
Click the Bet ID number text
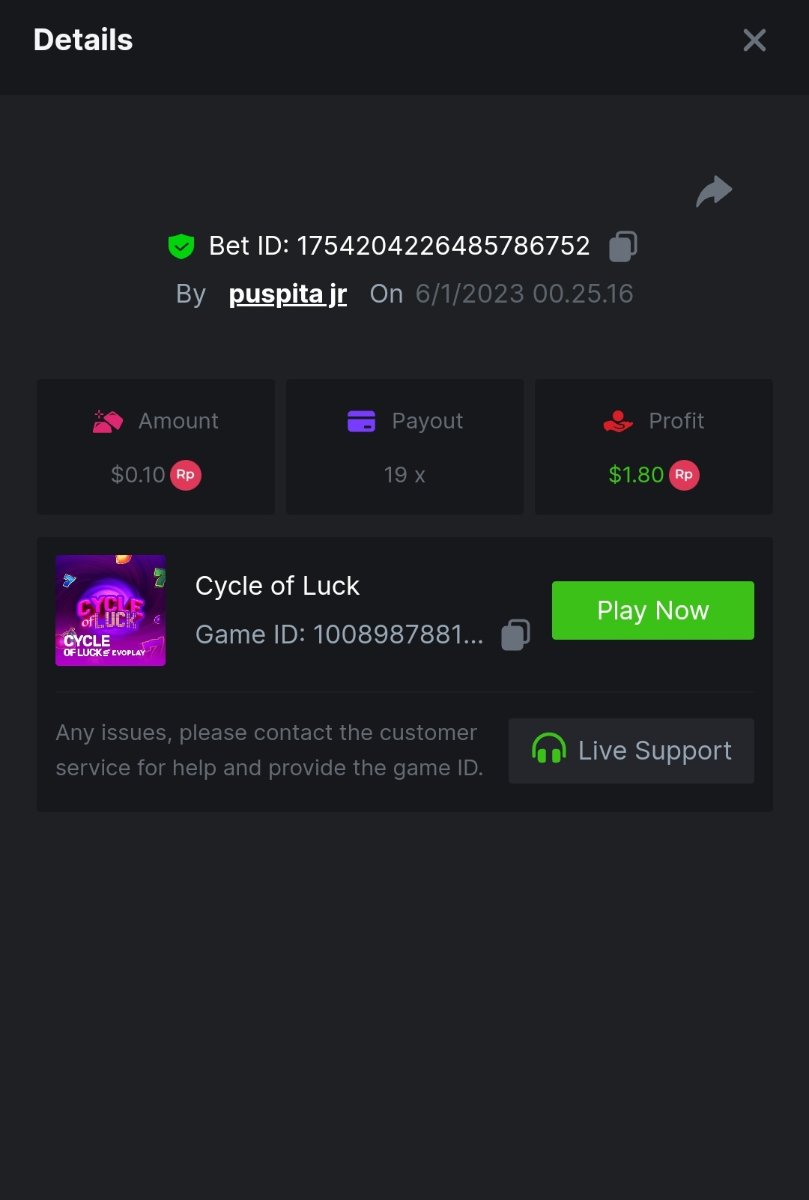pos(443,246)
